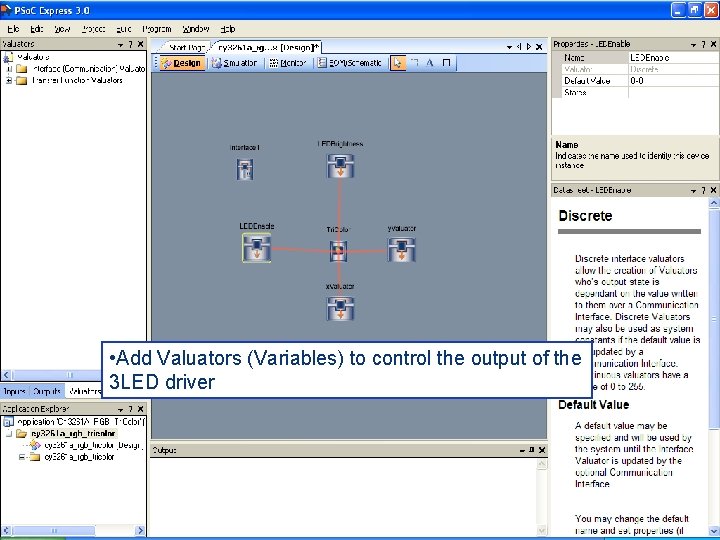The height and width of the screenshot is (540, 720).
Task: Toggle auto-hide pin on Output panel
Action: 532,450
